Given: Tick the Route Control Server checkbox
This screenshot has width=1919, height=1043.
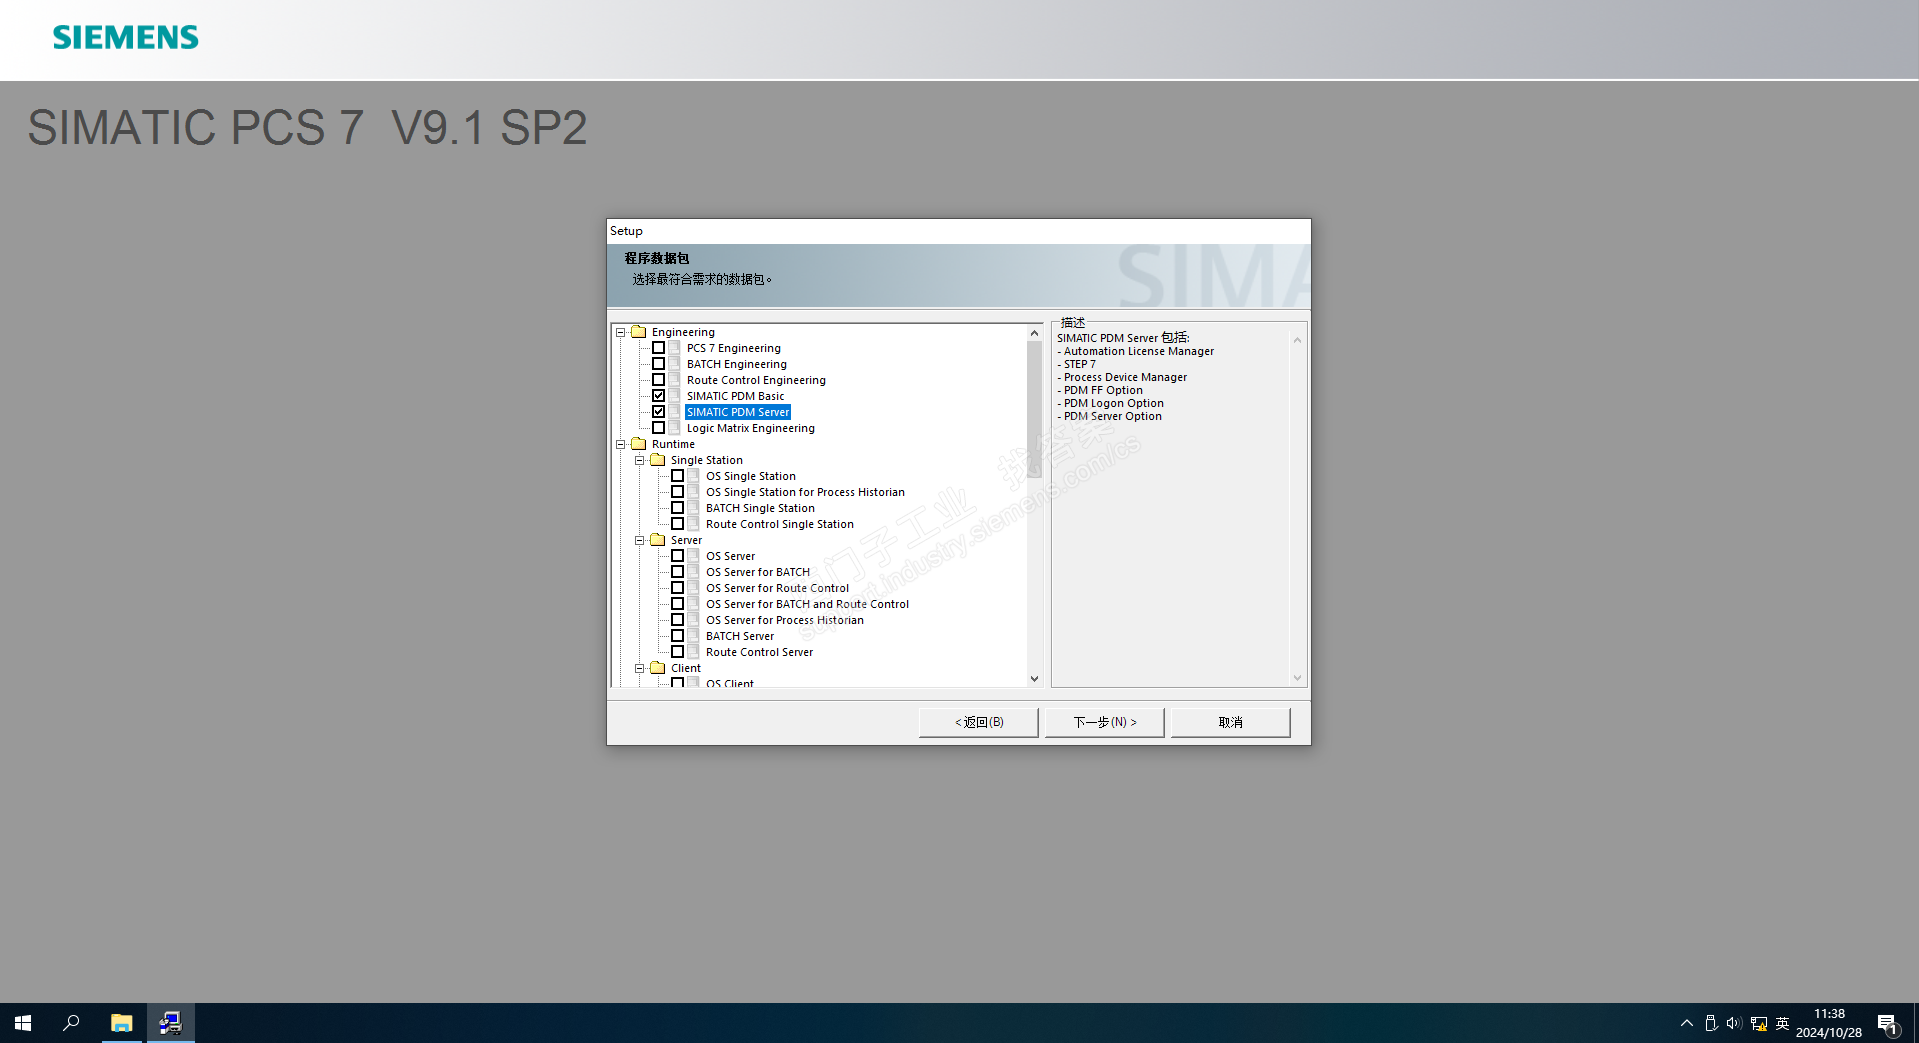Looking at the screenshot, I should (678, 652).
